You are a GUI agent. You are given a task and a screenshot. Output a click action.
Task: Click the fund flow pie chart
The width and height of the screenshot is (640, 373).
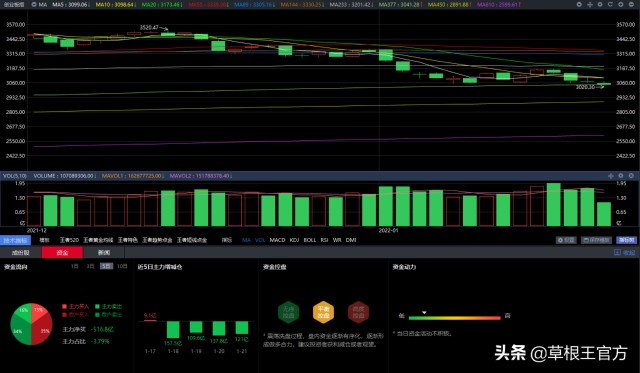tap(31, 324)
